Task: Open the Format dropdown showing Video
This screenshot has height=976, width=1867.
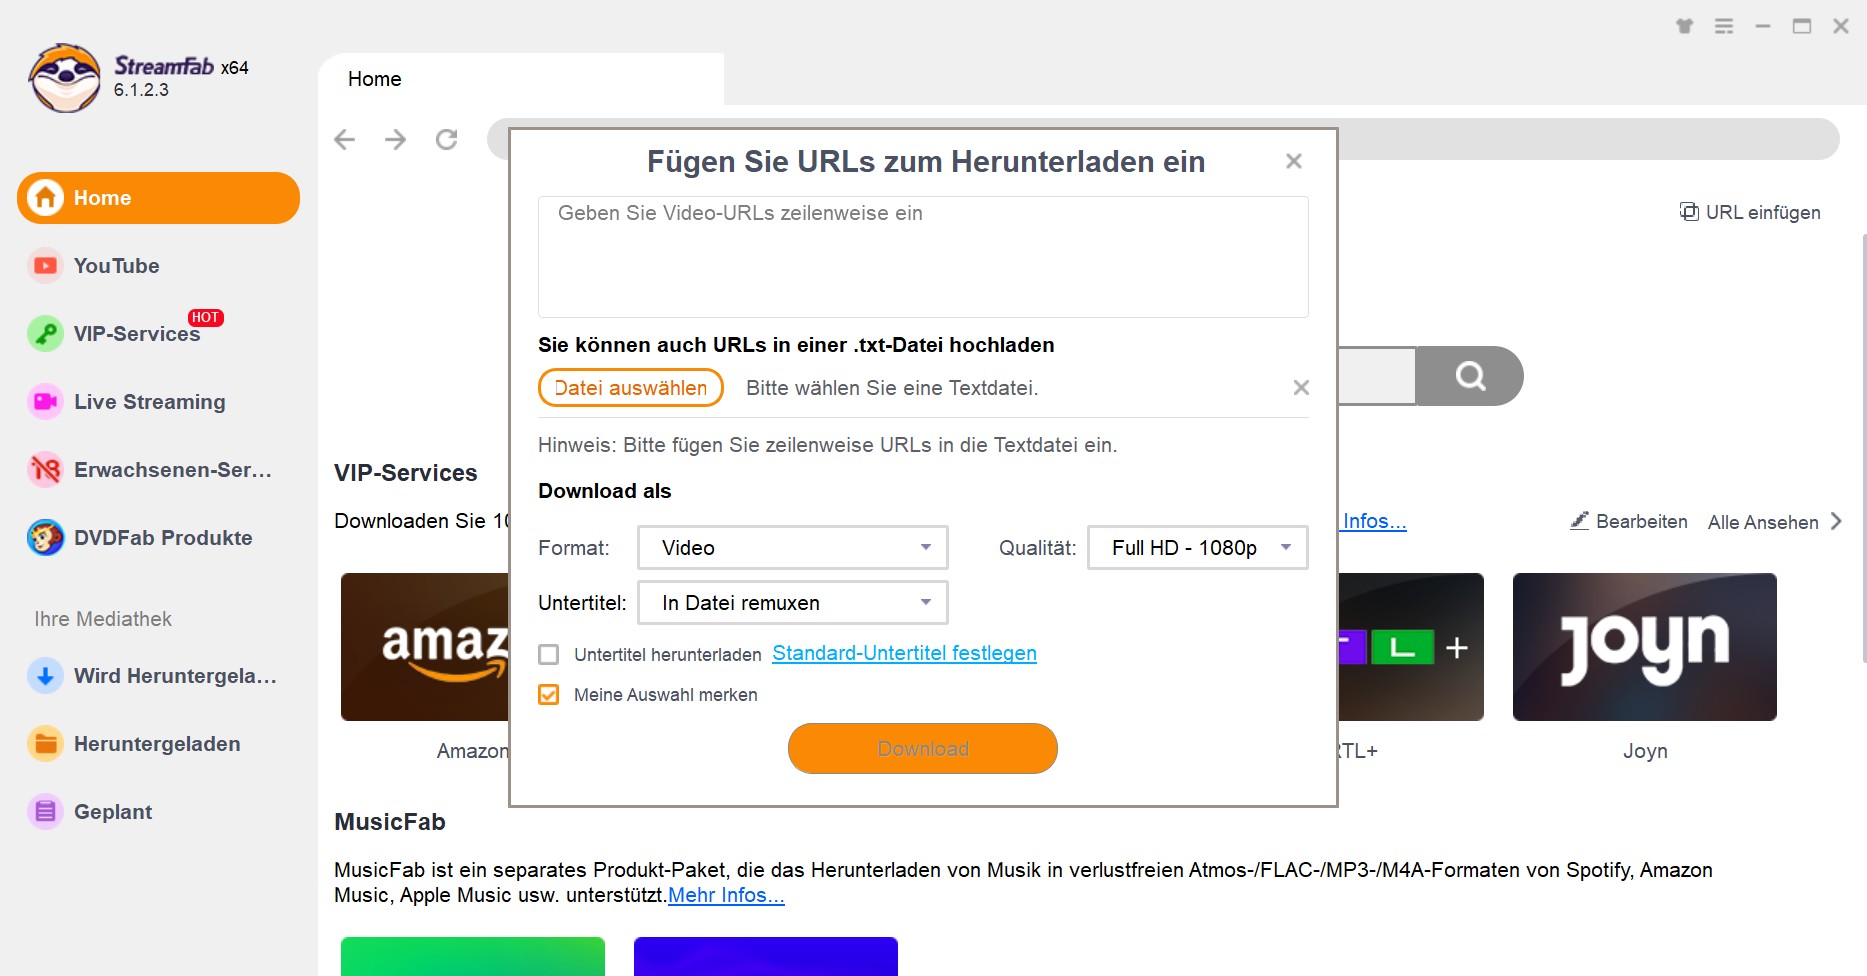Action: tap(793, 548)
